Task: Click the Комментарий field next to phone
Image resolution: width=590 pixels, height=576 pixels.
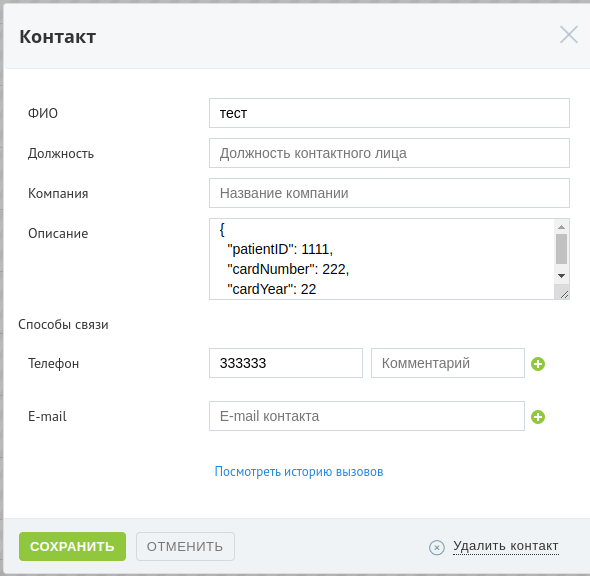Action: (x=448, y=363)
